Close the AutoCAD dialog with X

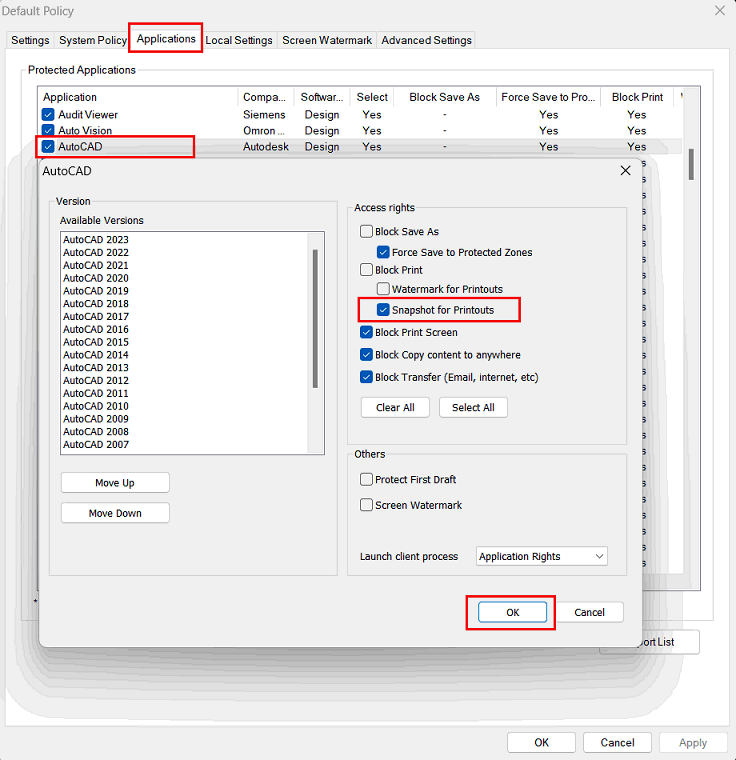625,171
